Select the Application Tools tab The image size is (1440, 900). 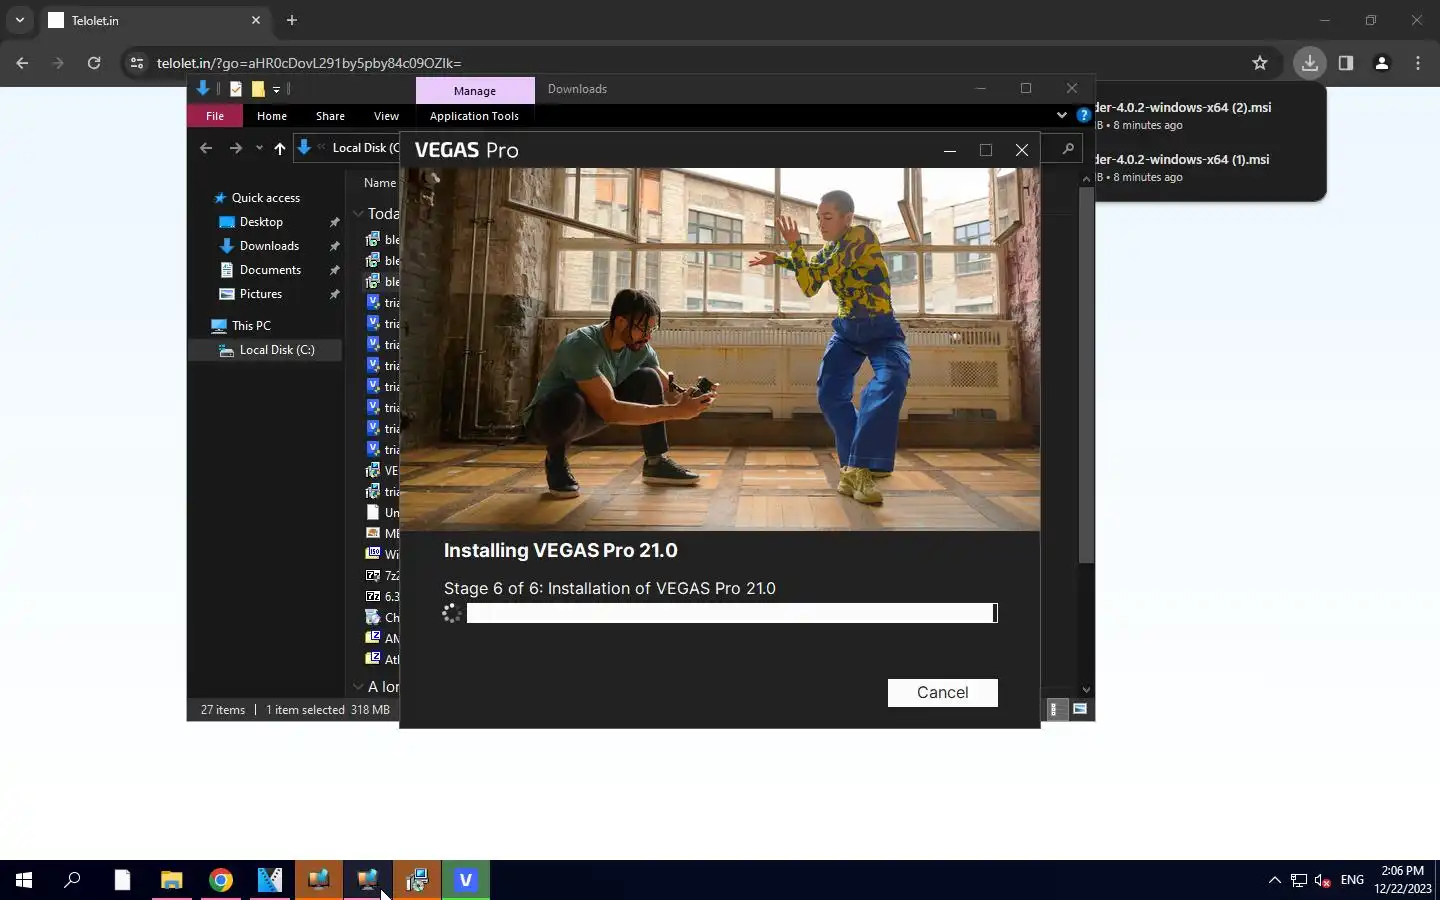[474, 116]
